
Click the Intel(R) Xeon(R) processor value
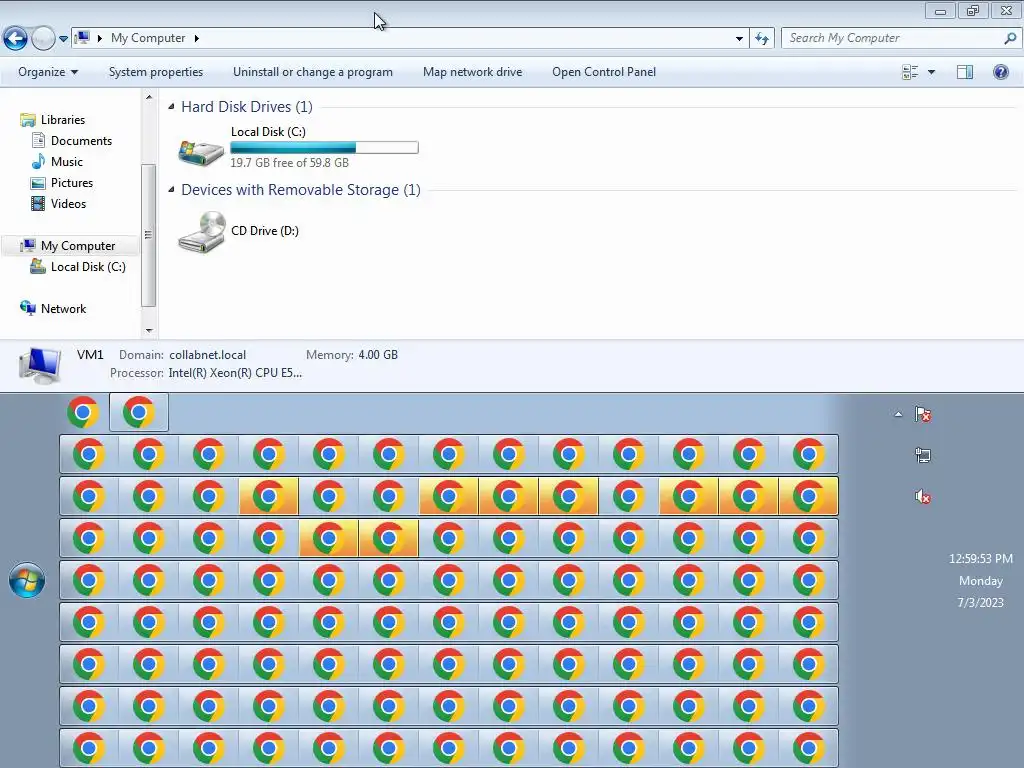point(235,373)
